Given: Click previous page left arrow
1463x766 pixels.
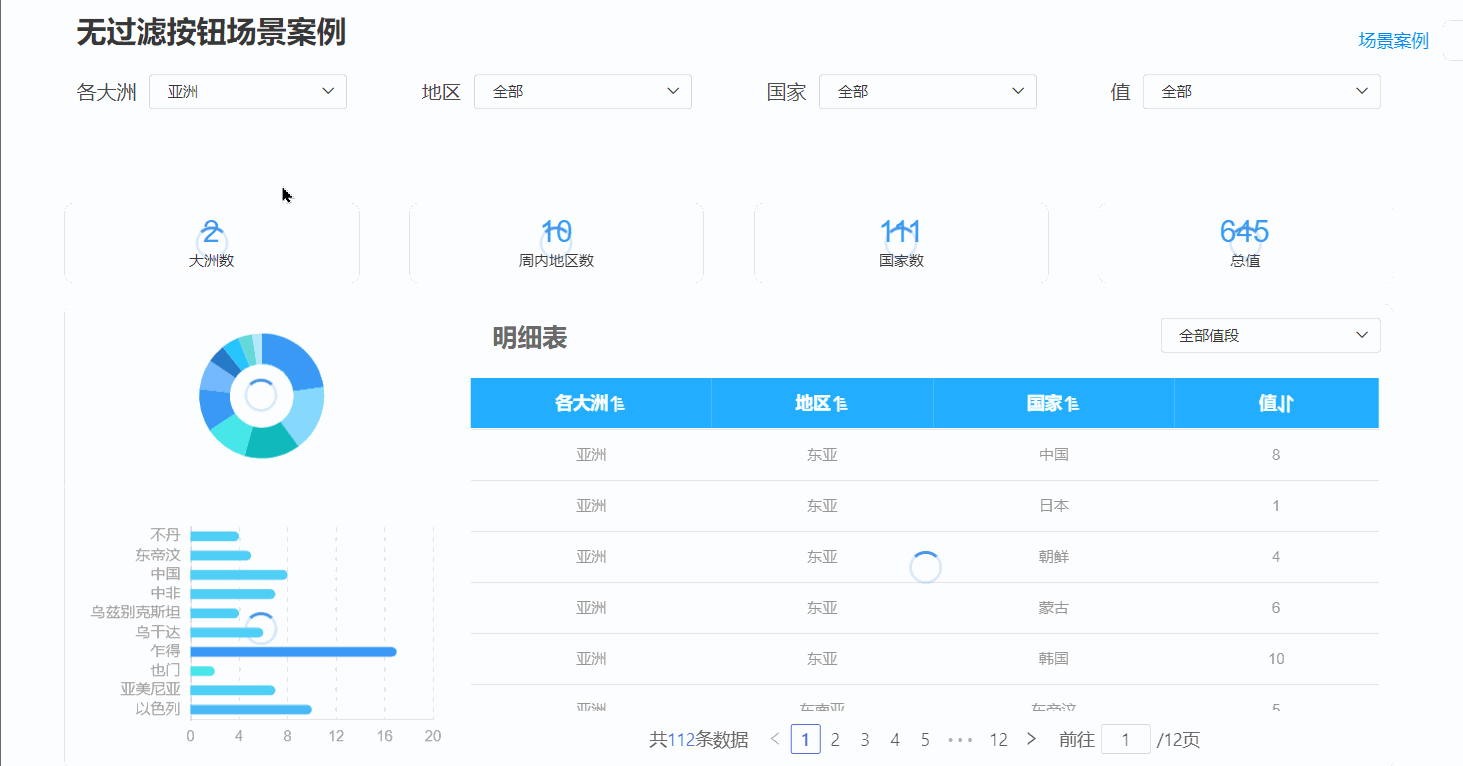Looking at the screenshot, I should pos(775,740).
